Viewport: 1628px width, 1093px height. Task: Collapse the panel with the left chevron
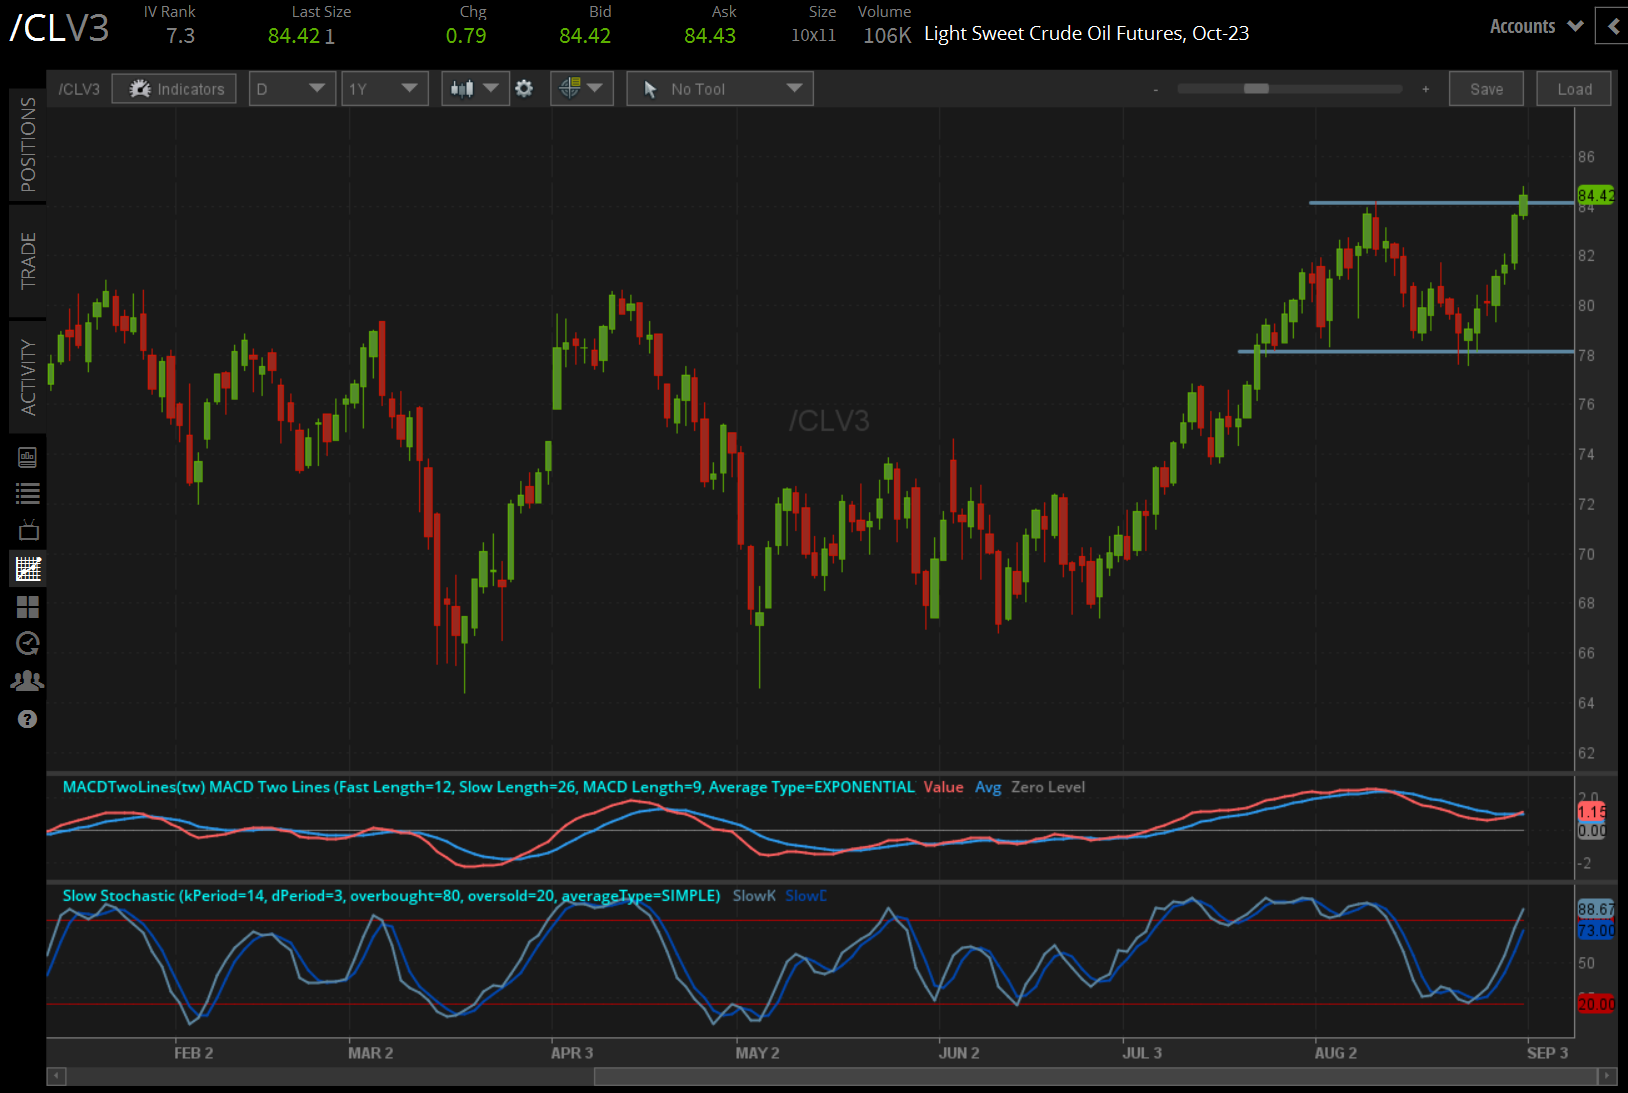coord(1612,27)
